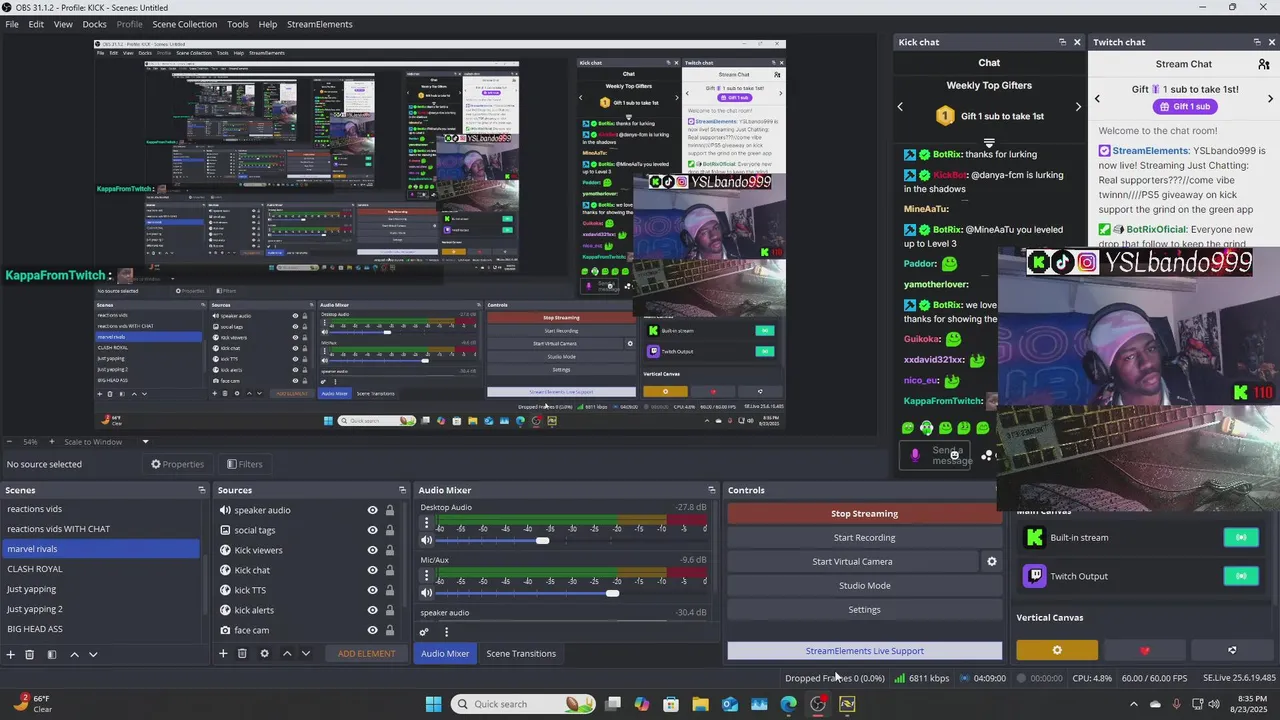Add a new scene with plus icon
The width and height of the screenshot is (1280, 720).
point(11,654)
